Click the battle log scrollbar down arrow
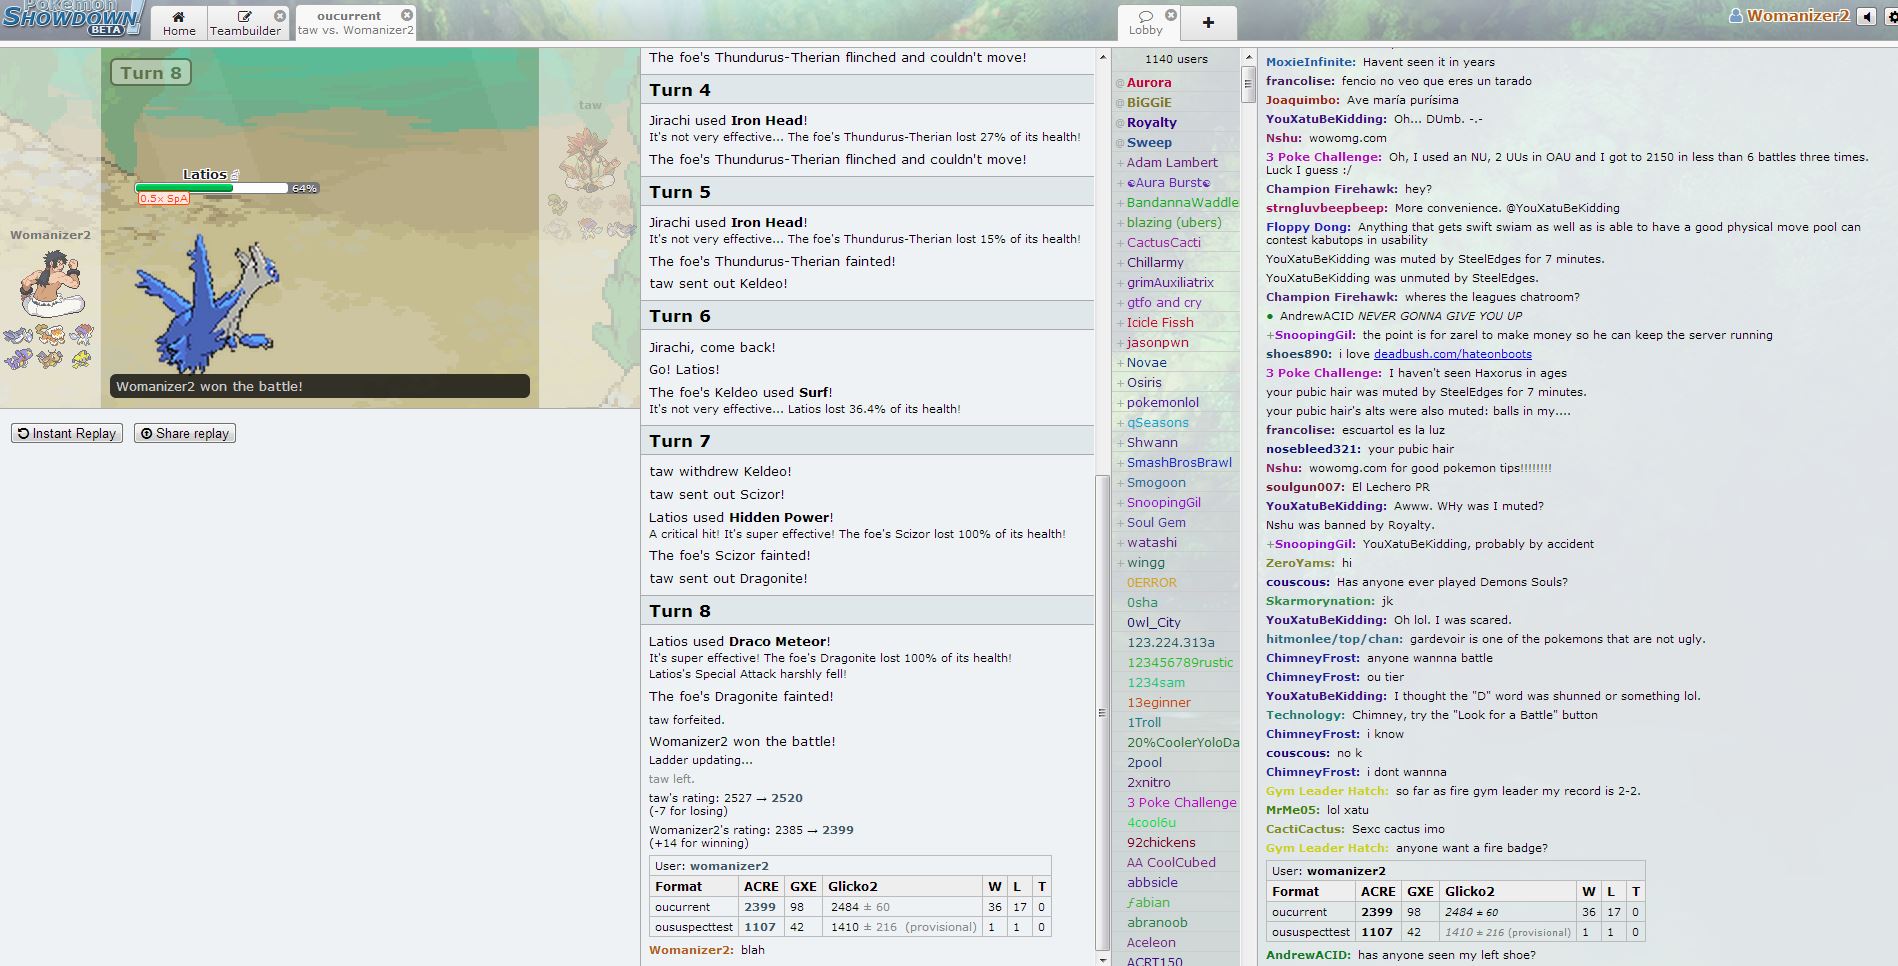Viewport: 1898px width, 966px height. point(1103,959)
